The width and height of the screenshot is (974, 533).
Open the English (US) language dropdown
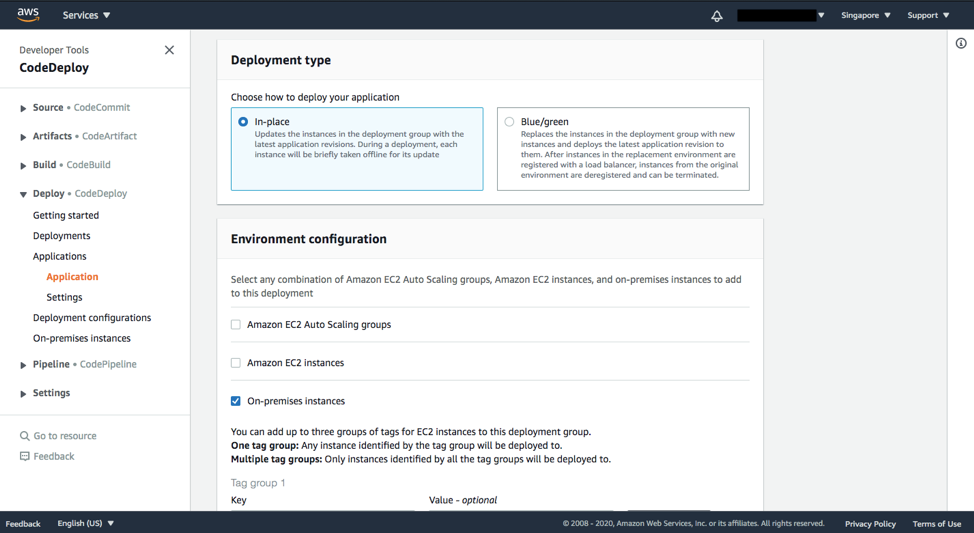[86, 523]
